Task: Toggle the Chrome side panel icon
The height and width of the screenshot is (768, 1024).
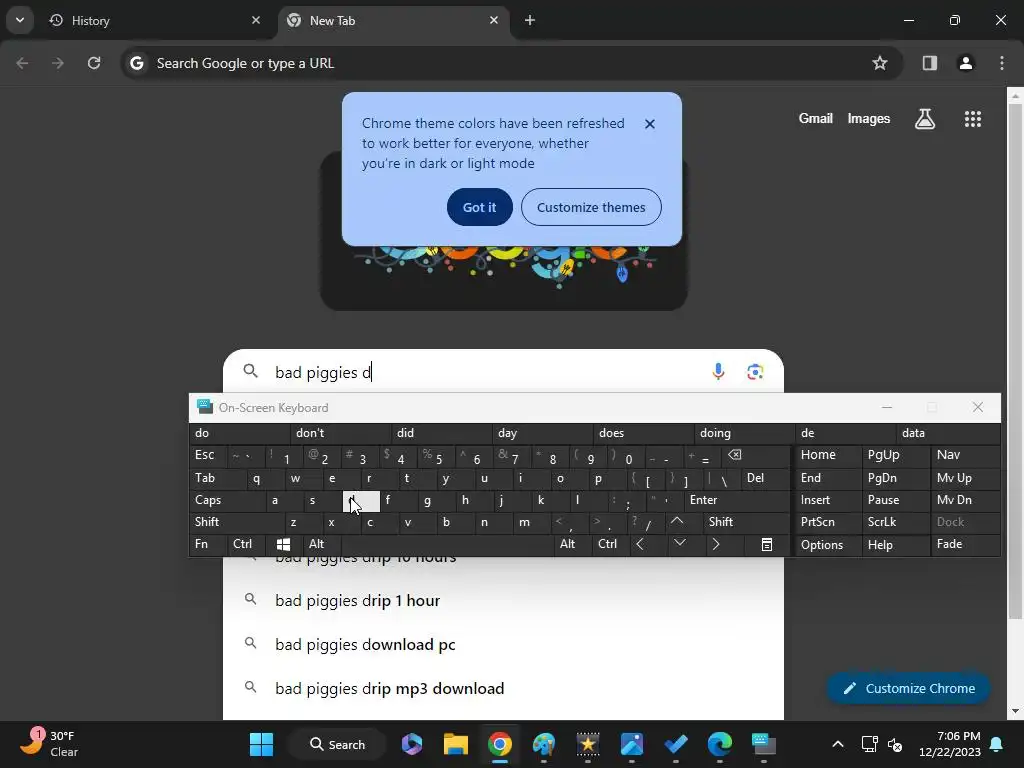Action: point(929,63)
